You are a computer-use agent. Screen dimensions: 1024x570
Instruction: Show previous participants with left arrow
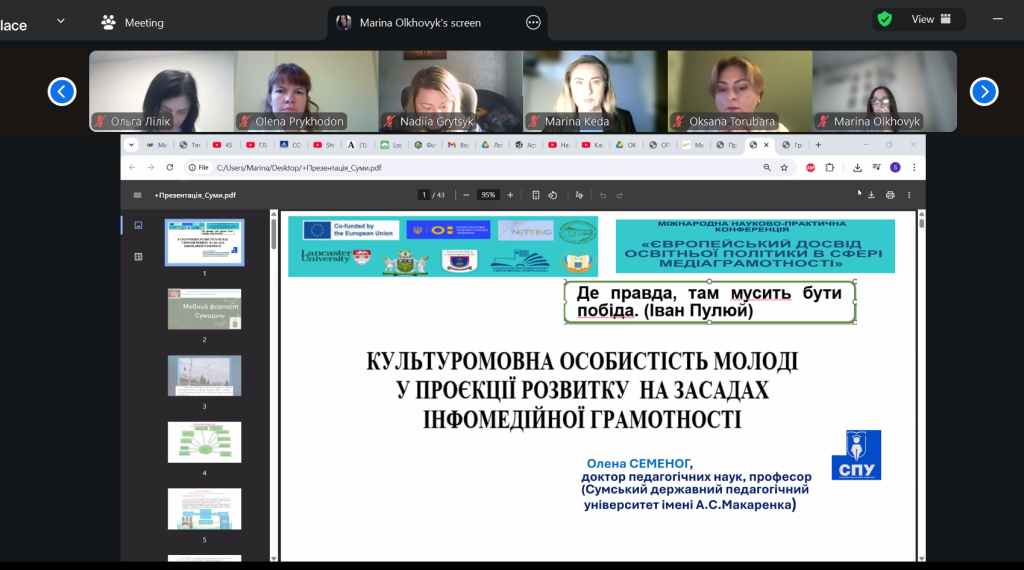62,92
